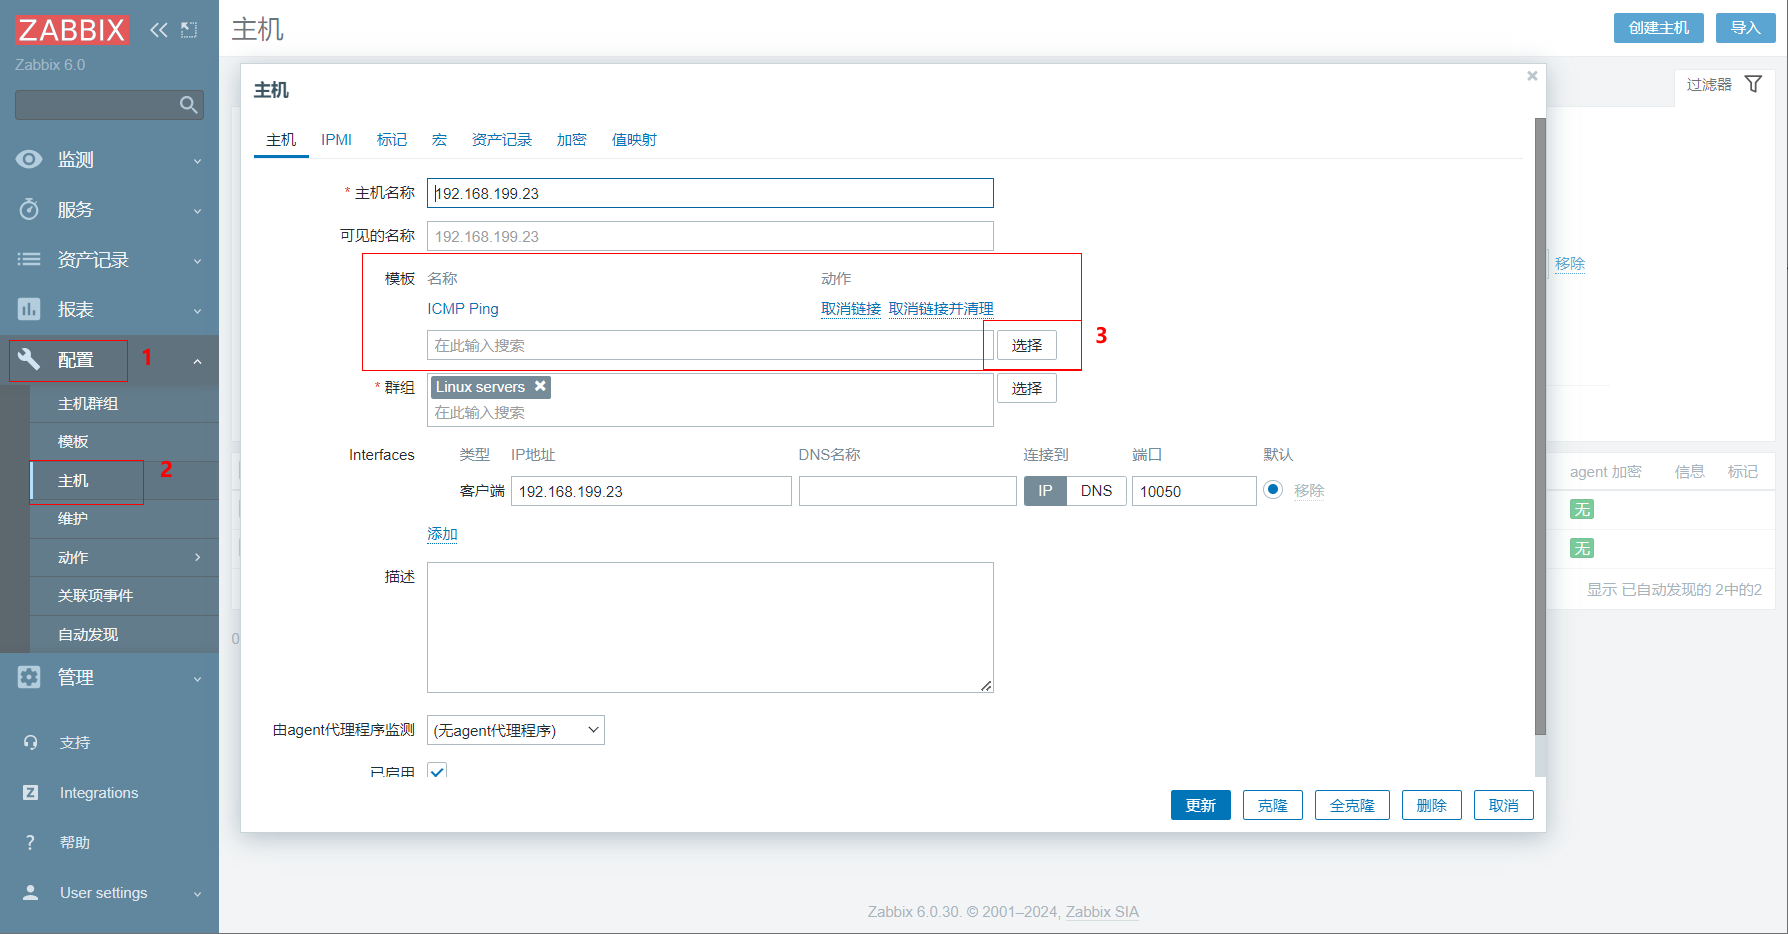Focus the port 10050 field
Screen dimensions: 1788x934
1194,491
